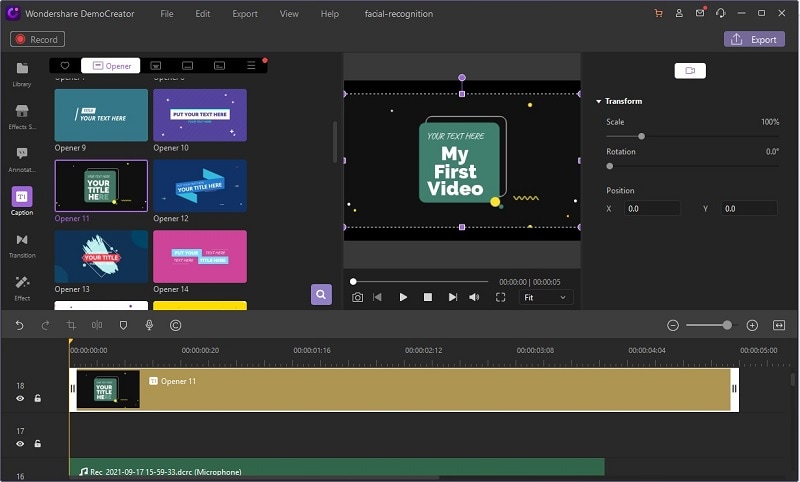
Task: Open the Library panel
Action: click(22, 74)
